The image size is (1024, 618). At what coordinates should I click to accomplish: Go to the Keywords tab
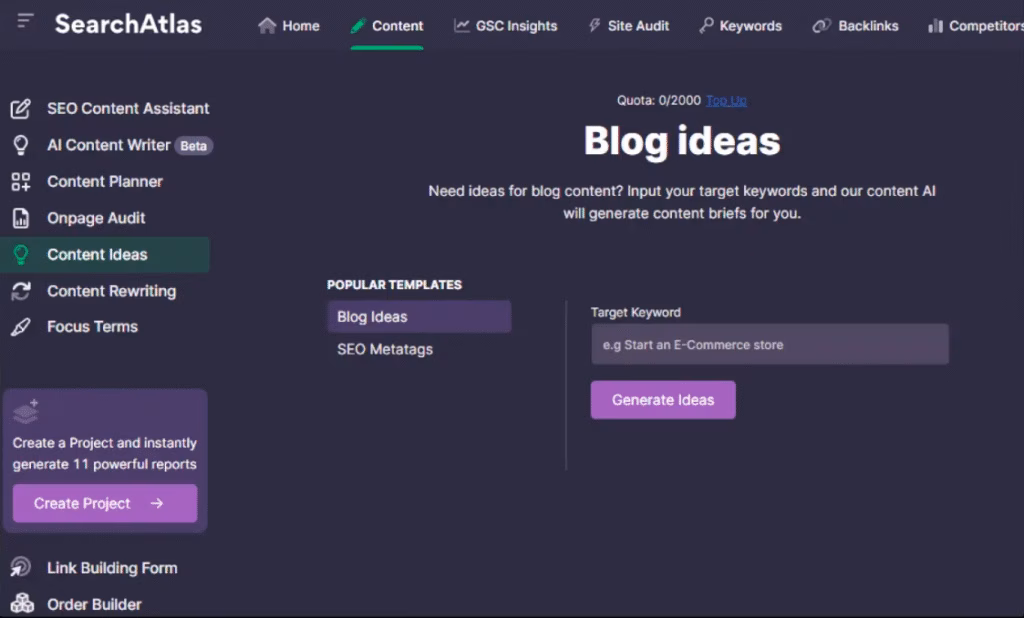pos(740,26)
